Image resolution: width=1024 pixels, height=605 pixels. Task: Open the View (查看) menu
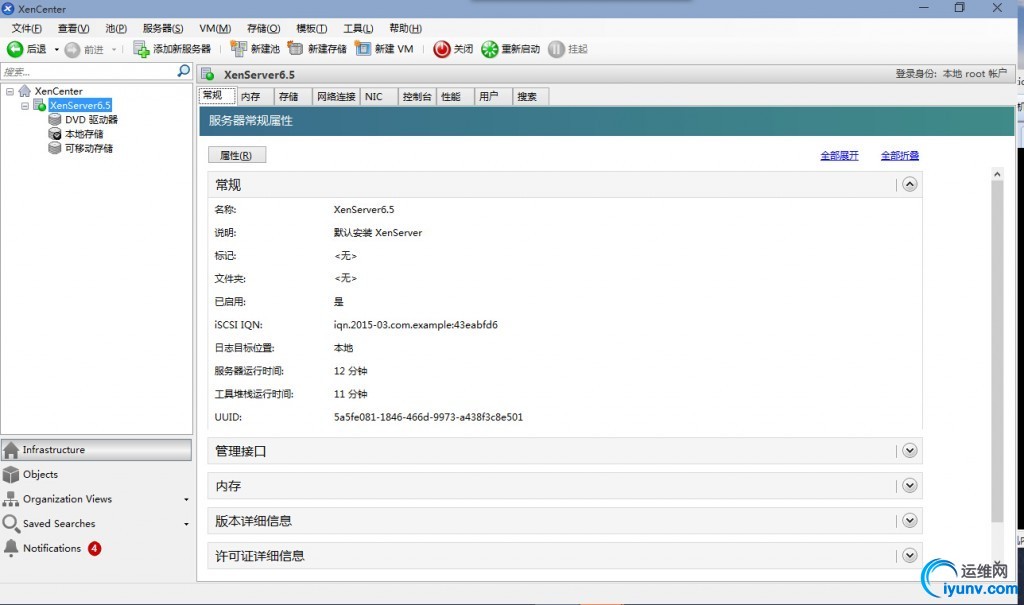[x=73, y=28]
